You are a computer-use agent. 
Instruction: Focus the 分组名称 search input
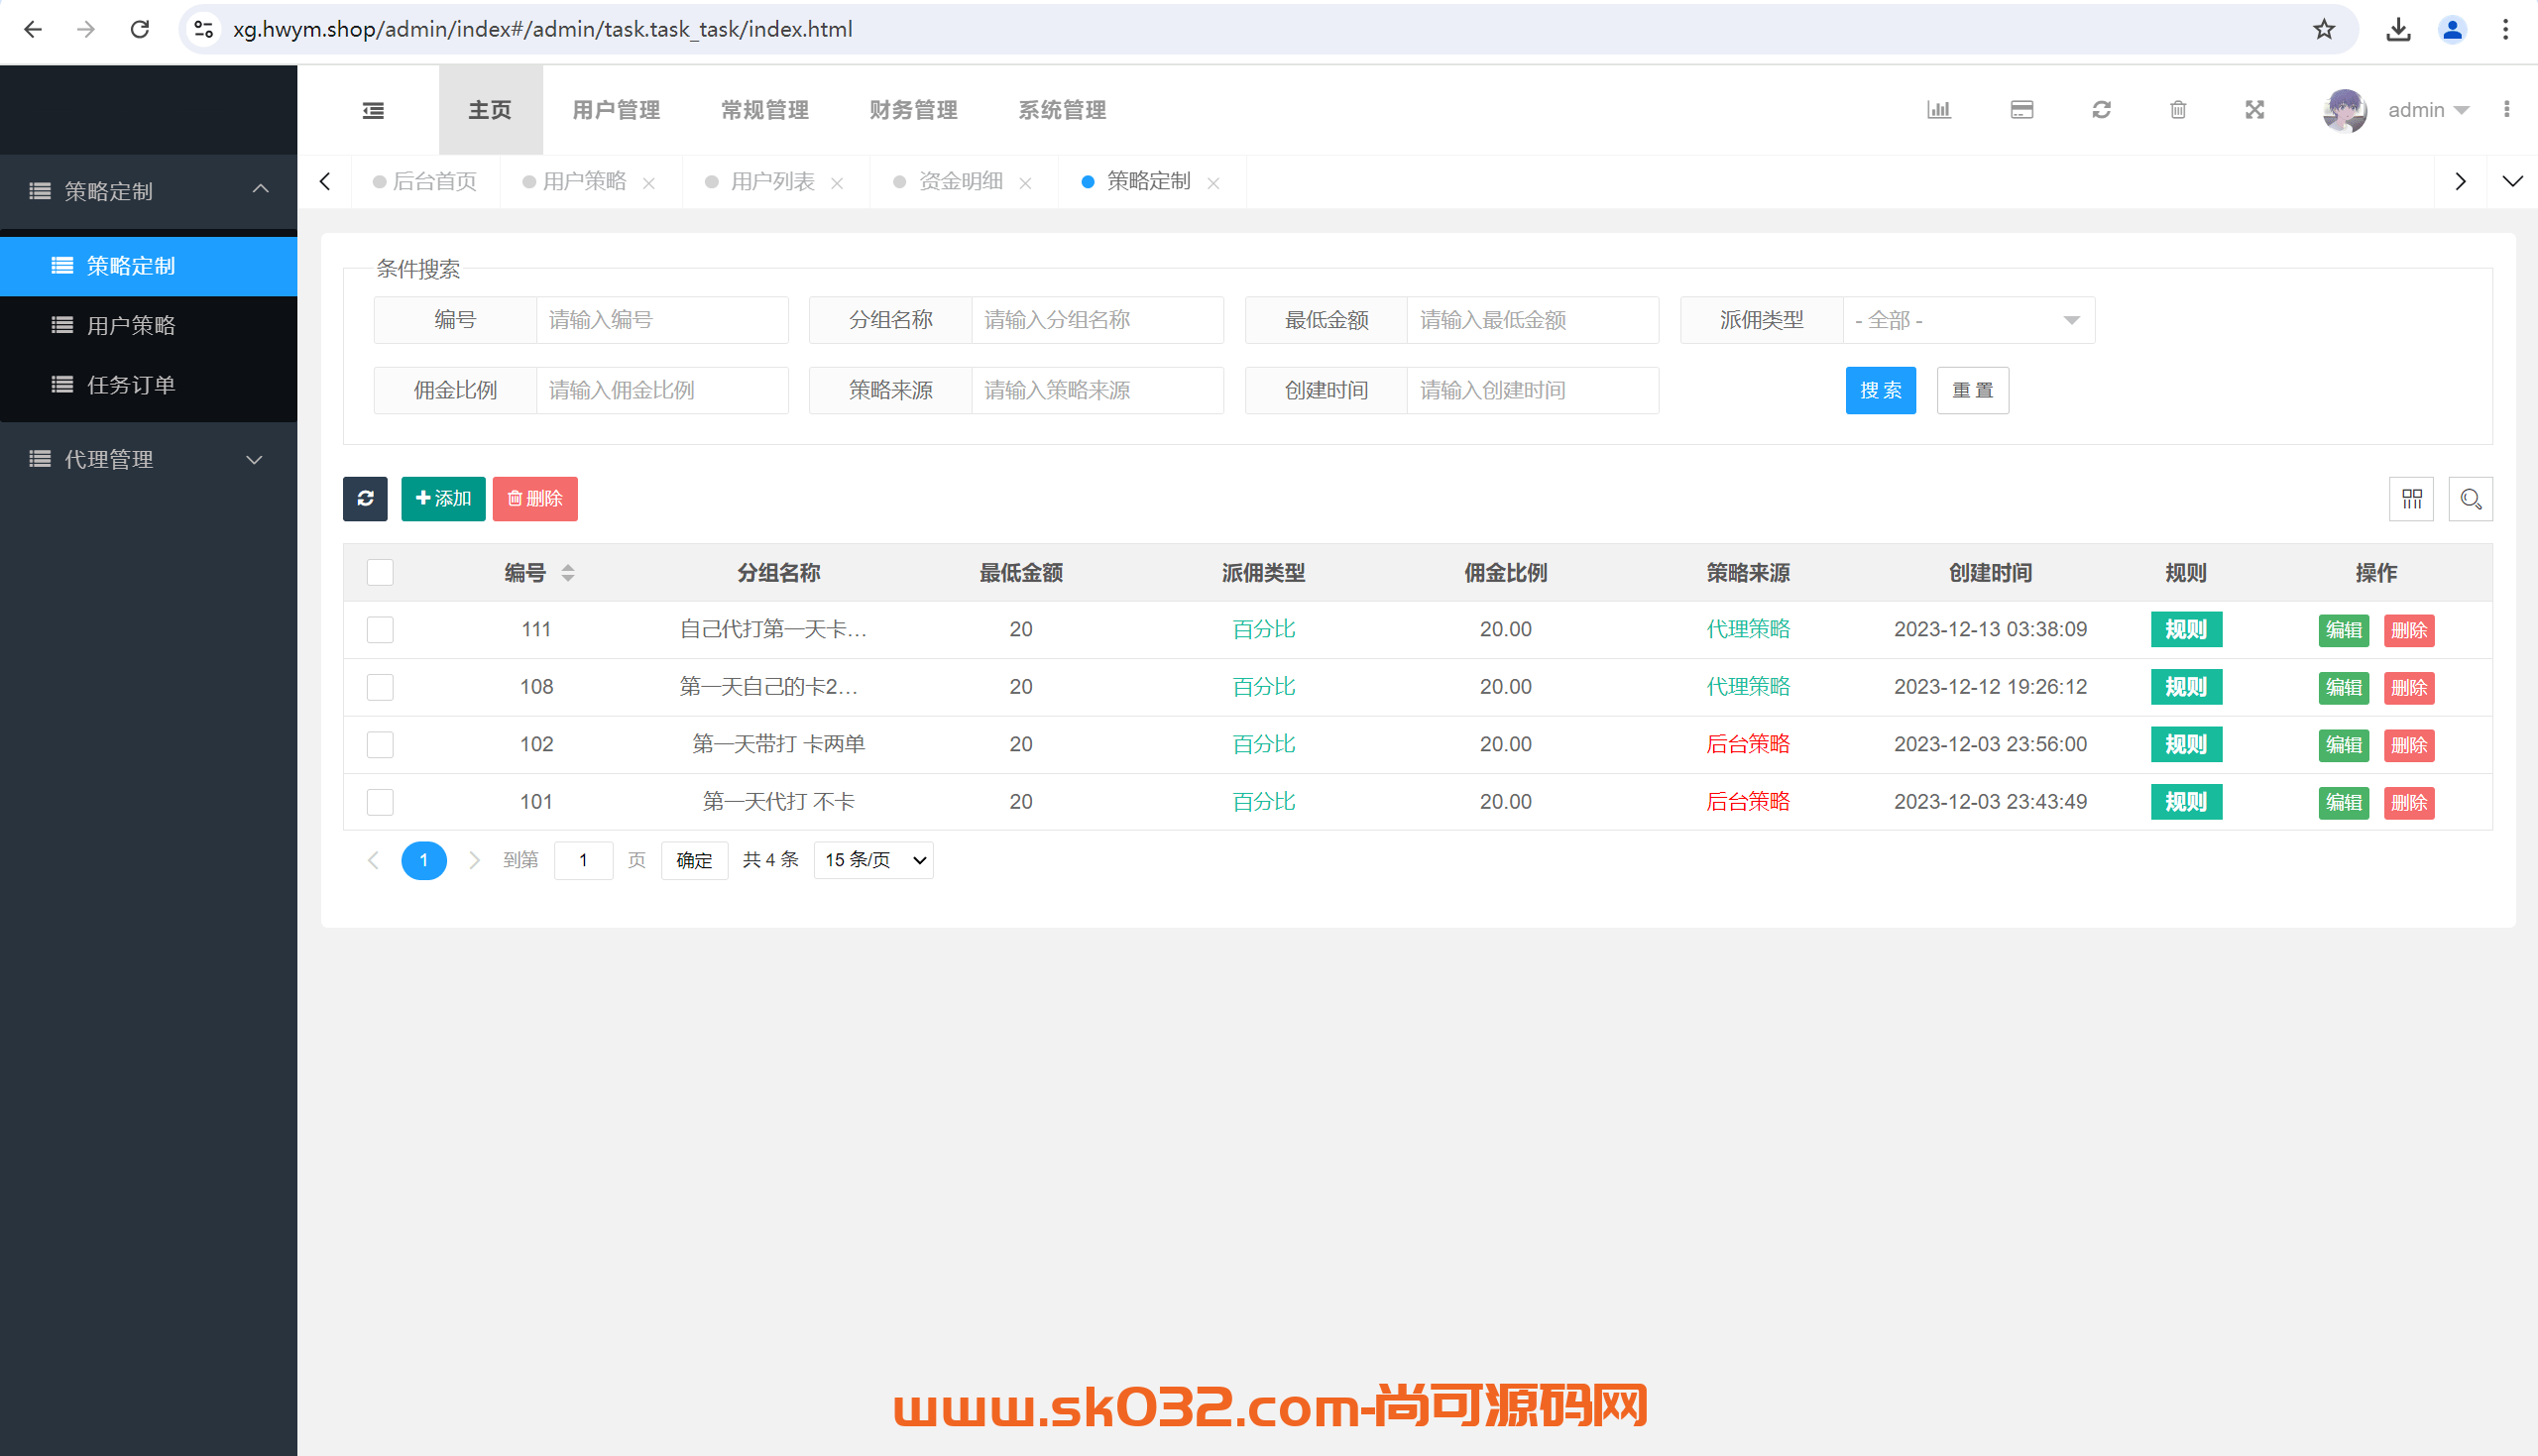click(1097, 320)
